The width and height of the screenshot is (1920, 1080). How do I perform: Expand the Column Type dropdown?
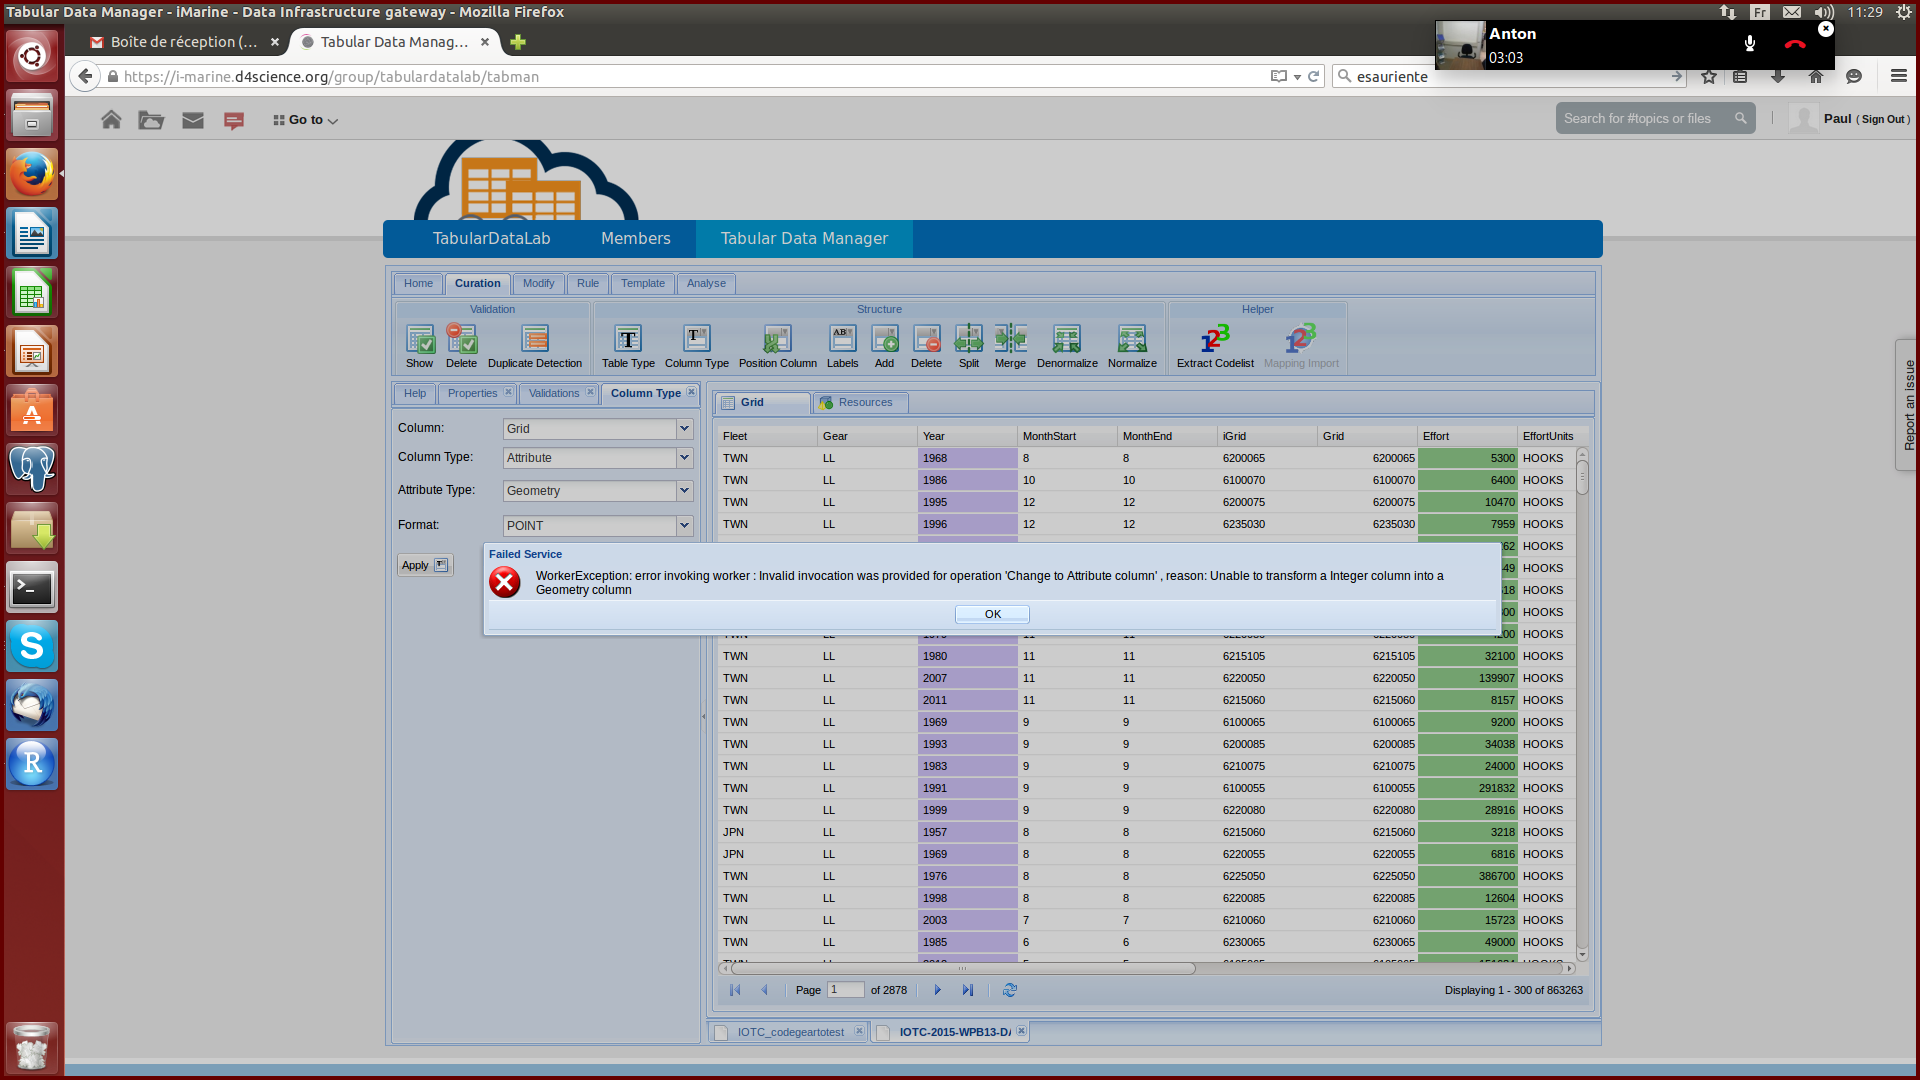[x=684, y=457]
